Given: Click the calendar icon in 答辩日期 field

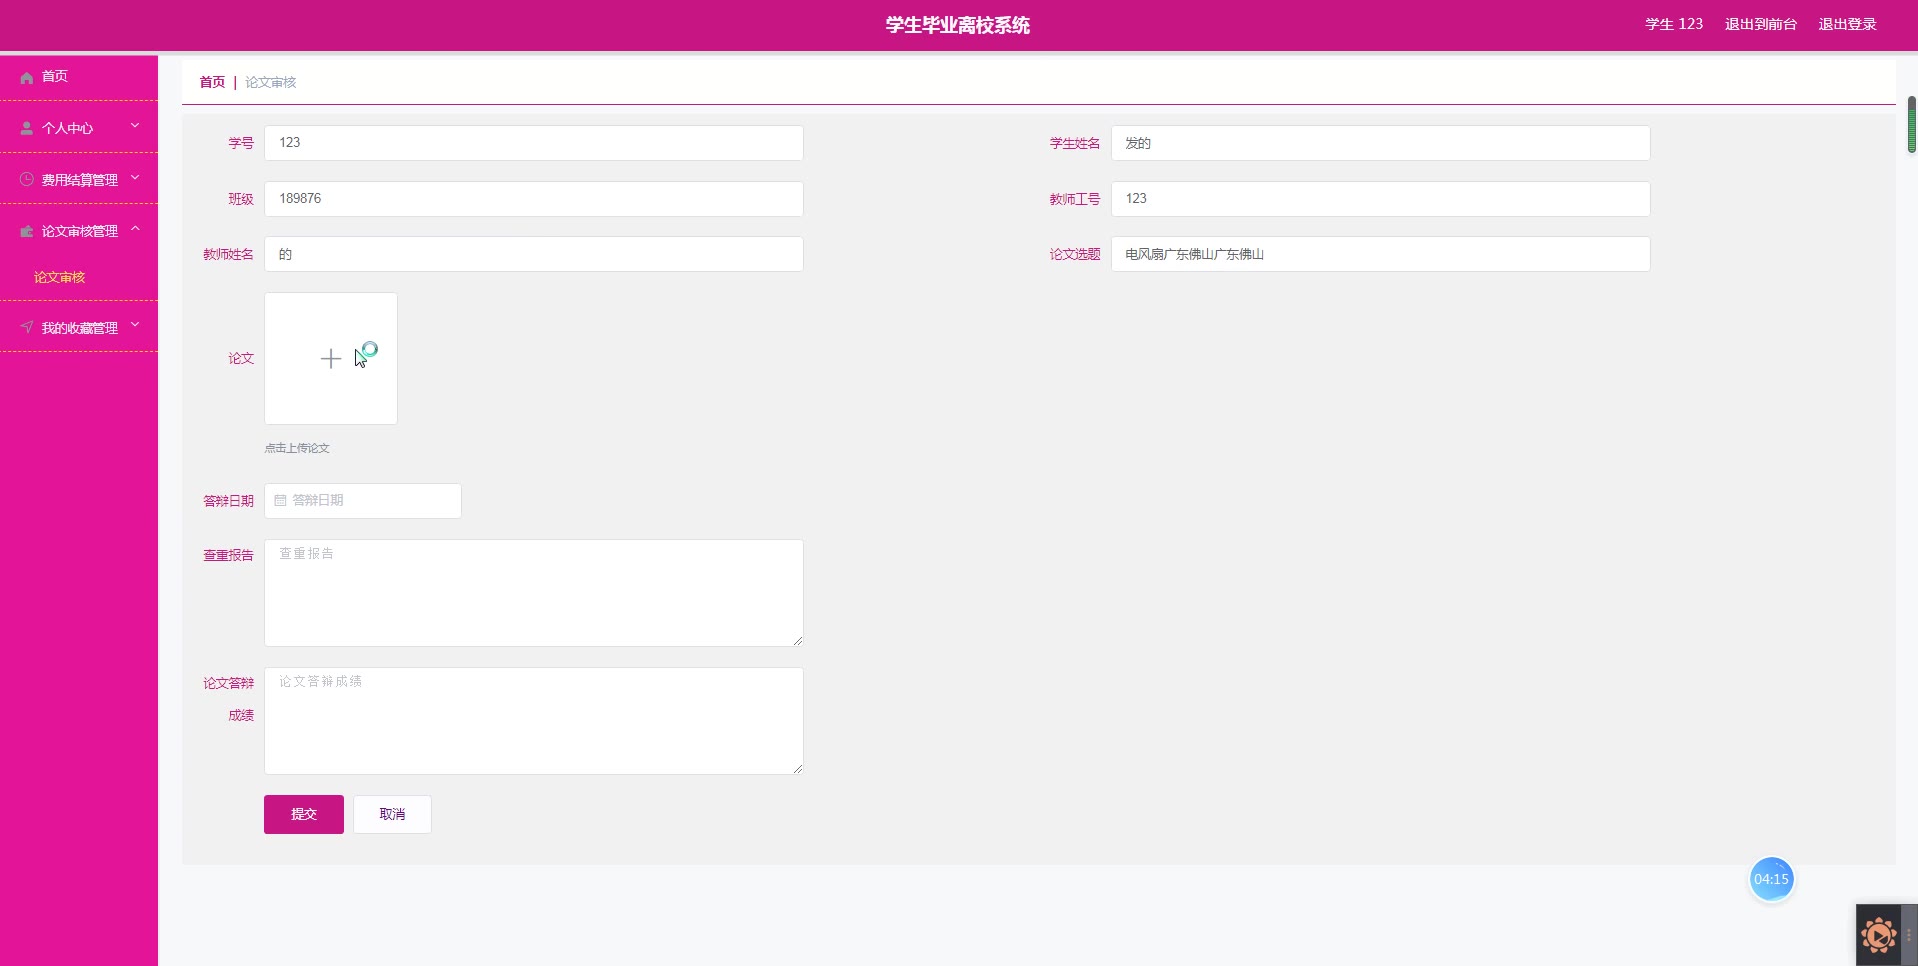Looking at the screenshot, I should pos(280,500).
